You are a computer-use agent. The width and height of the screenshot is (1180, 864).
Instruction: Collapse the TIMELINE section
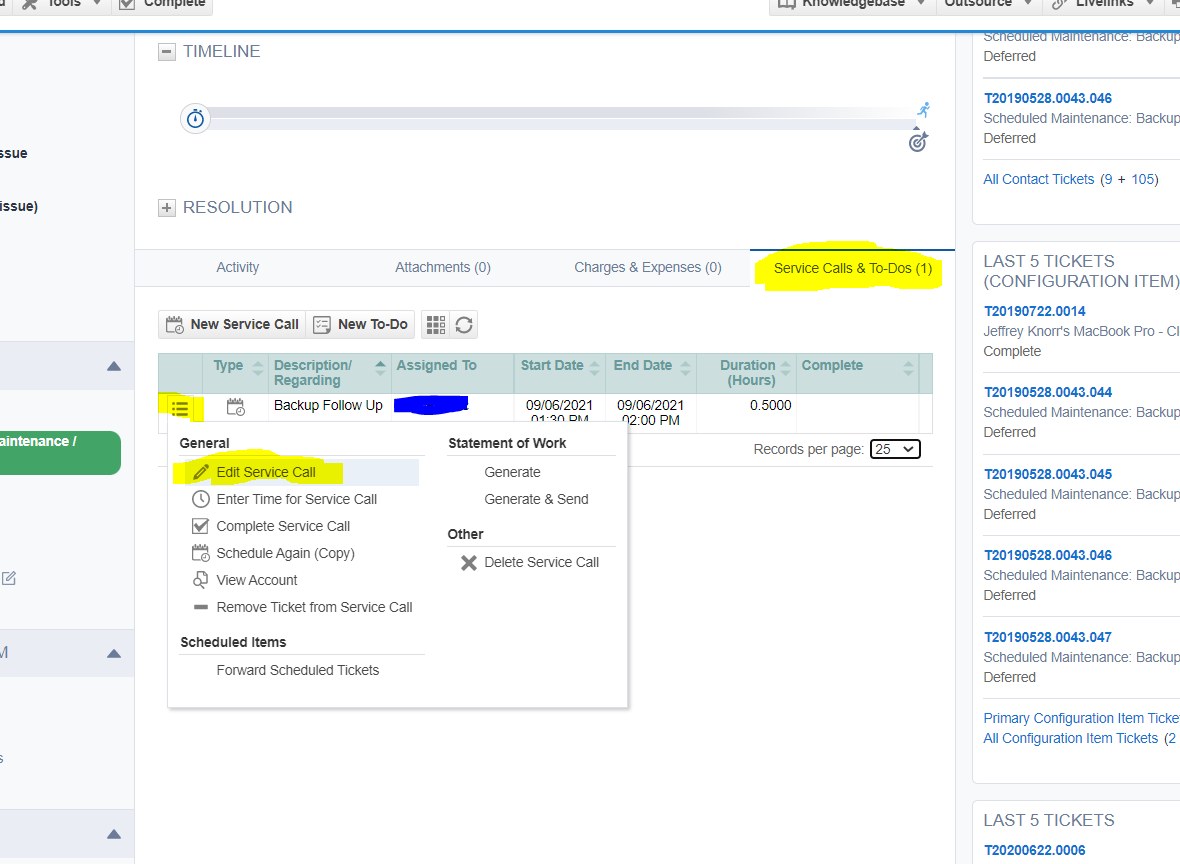tap(167, 52)
